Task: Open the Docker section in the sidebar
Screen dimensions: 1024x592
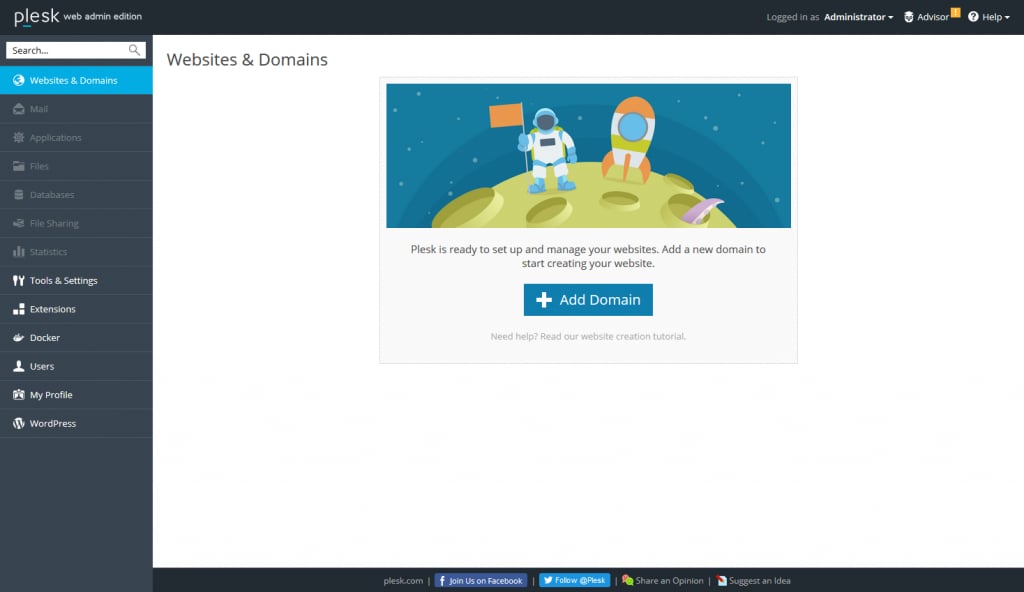Action: pyautogui.click(x=40, y=337)
